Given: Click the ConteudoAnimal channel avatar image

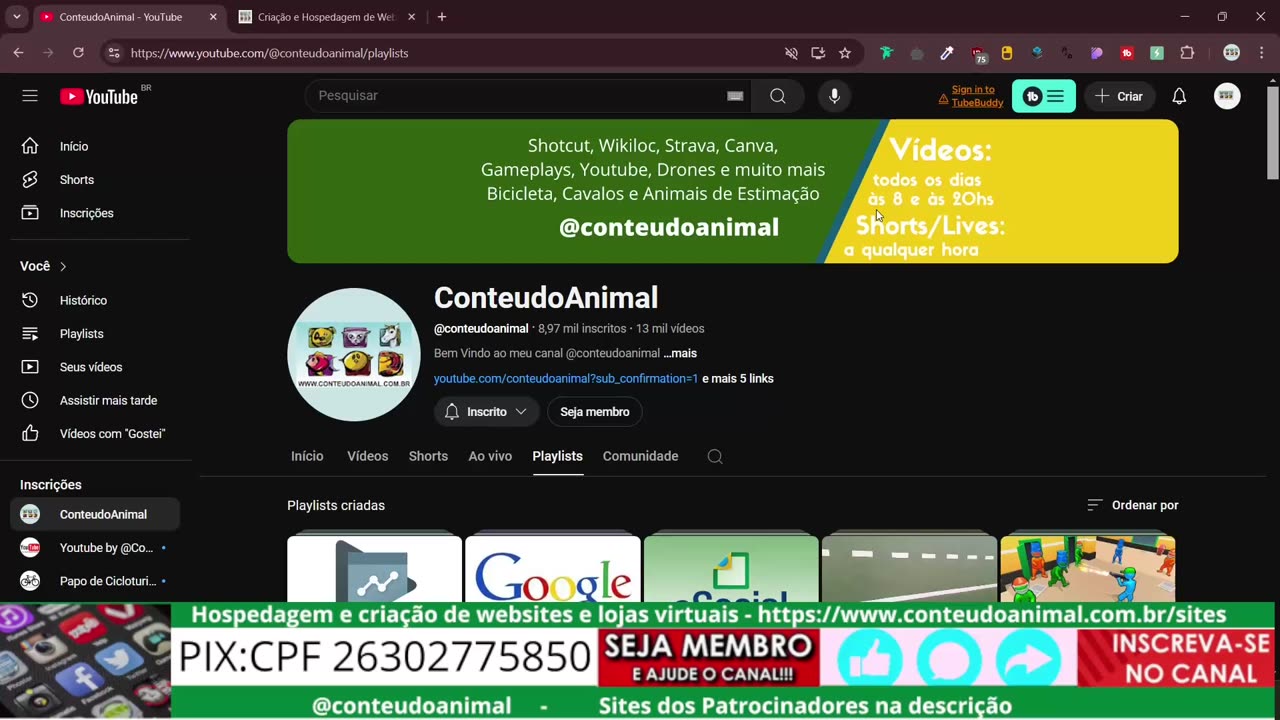Looking at the screenshot, I should (354, 355).
